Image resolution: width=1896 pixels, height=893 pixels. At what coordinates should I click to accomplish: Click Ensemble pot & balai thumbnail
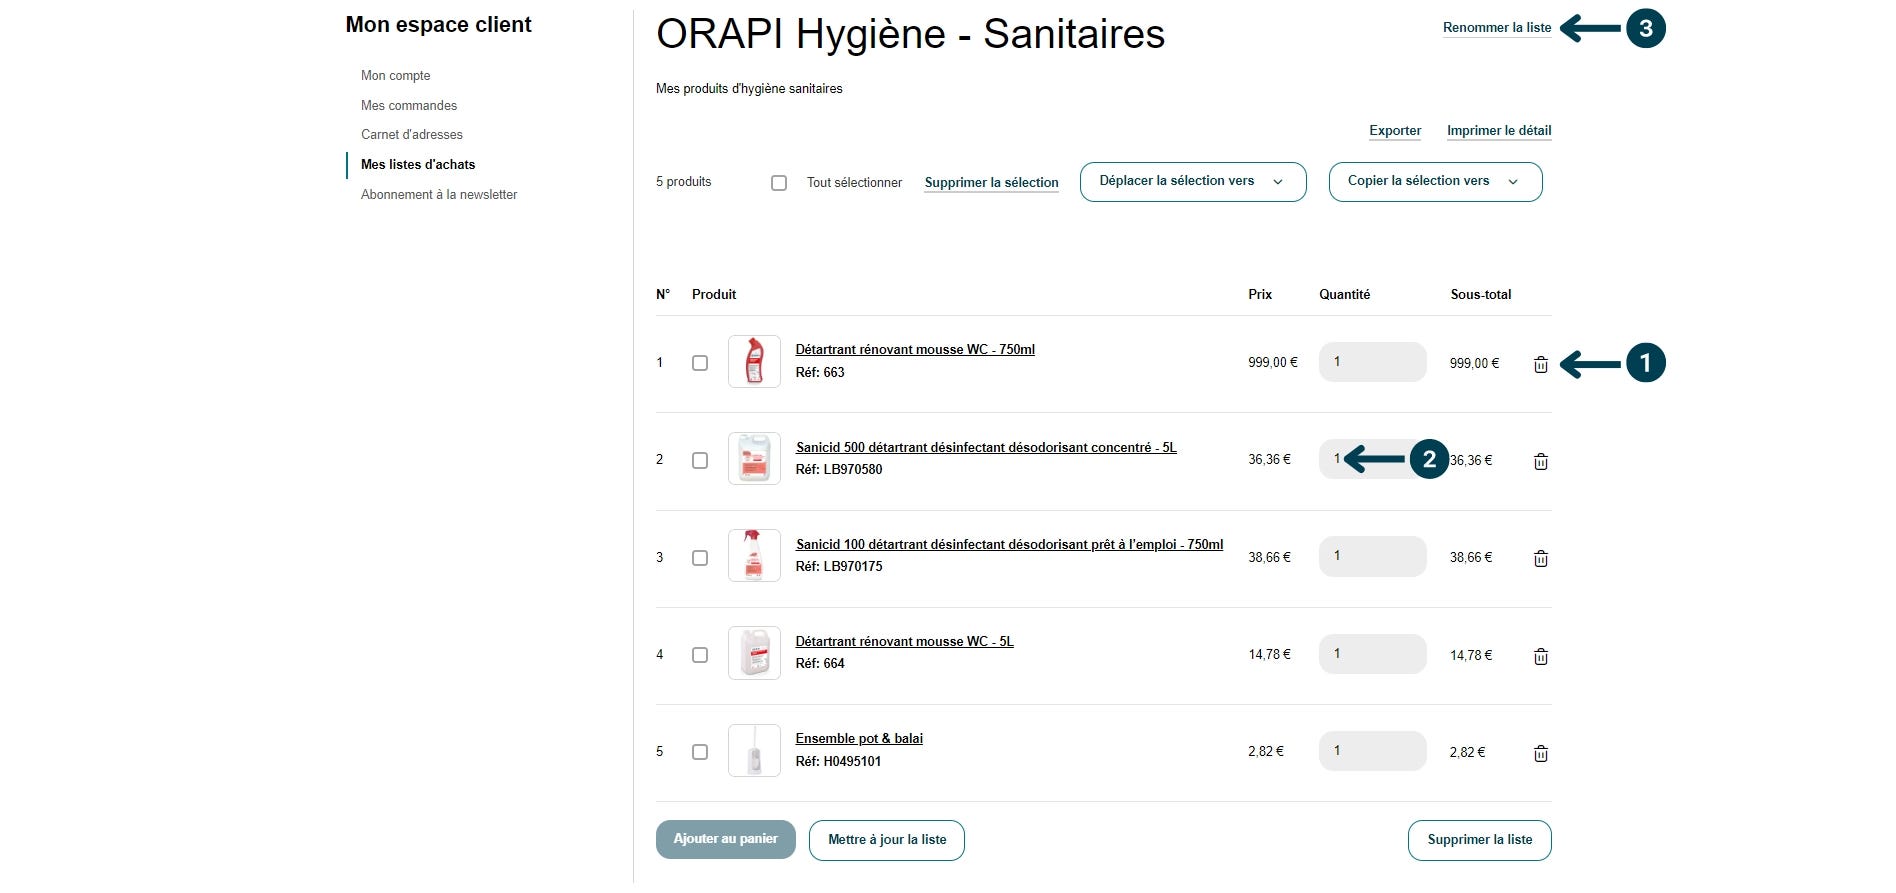point(754,750)
